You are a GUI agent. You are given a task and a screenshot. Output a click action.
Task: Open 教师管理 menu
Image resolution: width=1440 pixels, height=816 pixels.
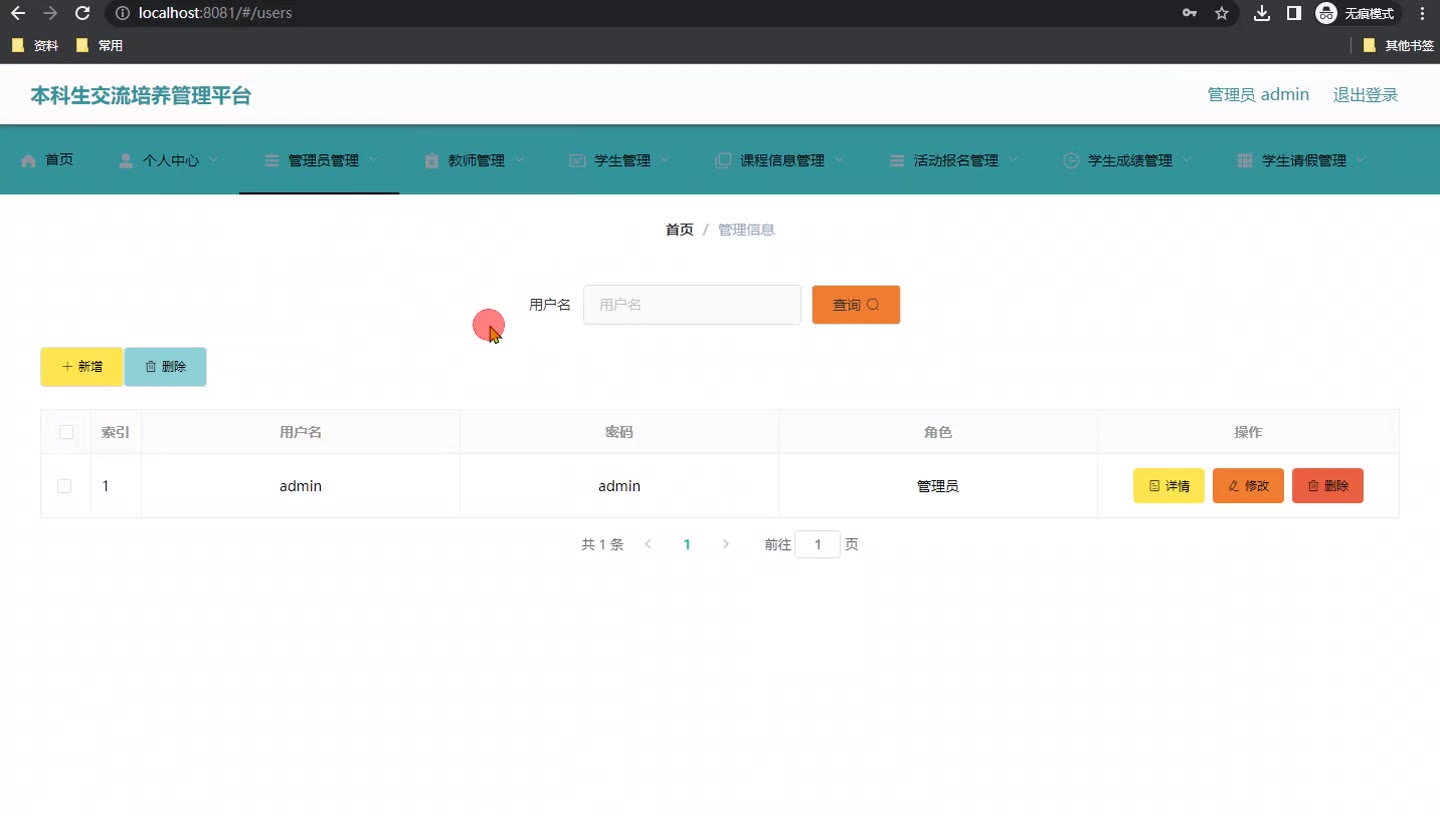(x=475, y=160)
